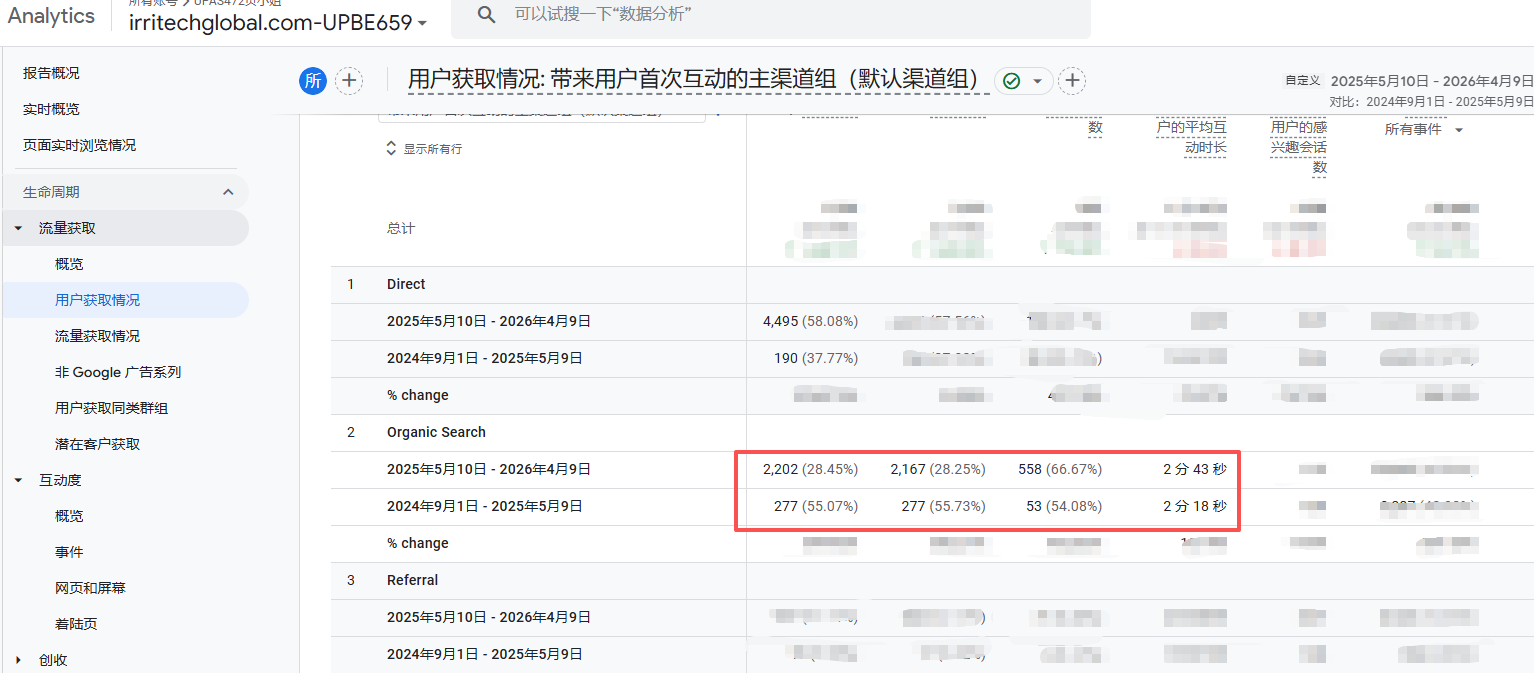1534x673 pixels.
Task: Click the value 277 (55.73%)
Action: (x=943, y=506)
